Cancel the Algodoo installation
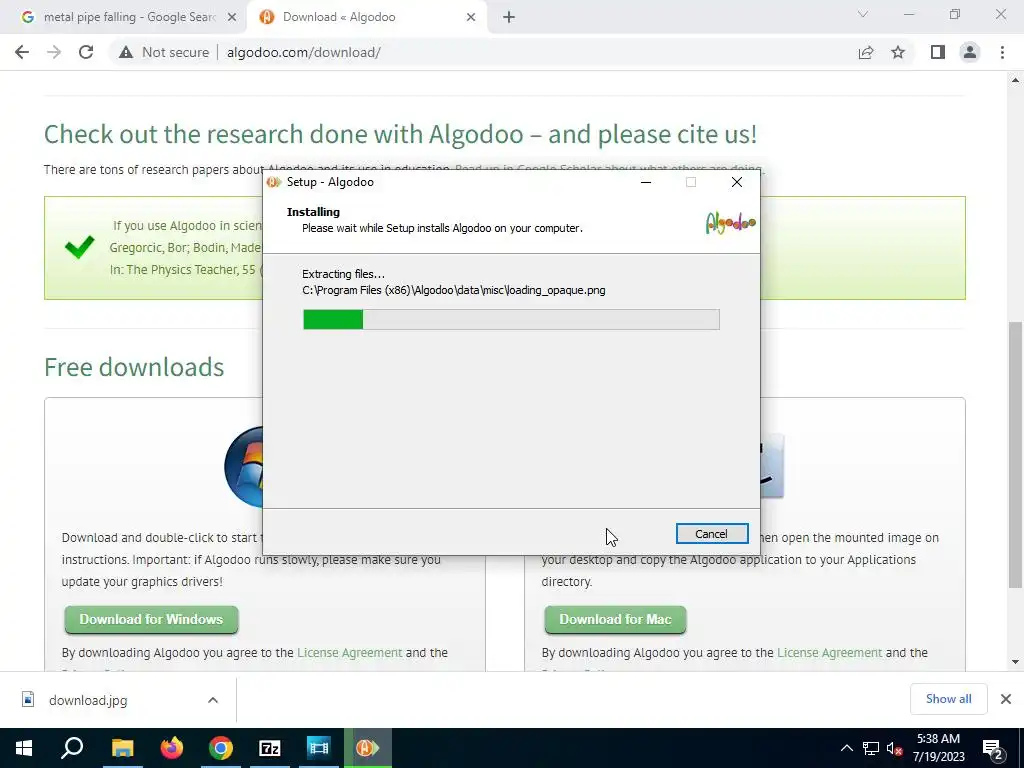1024x768 pixels. pos(711,534)
